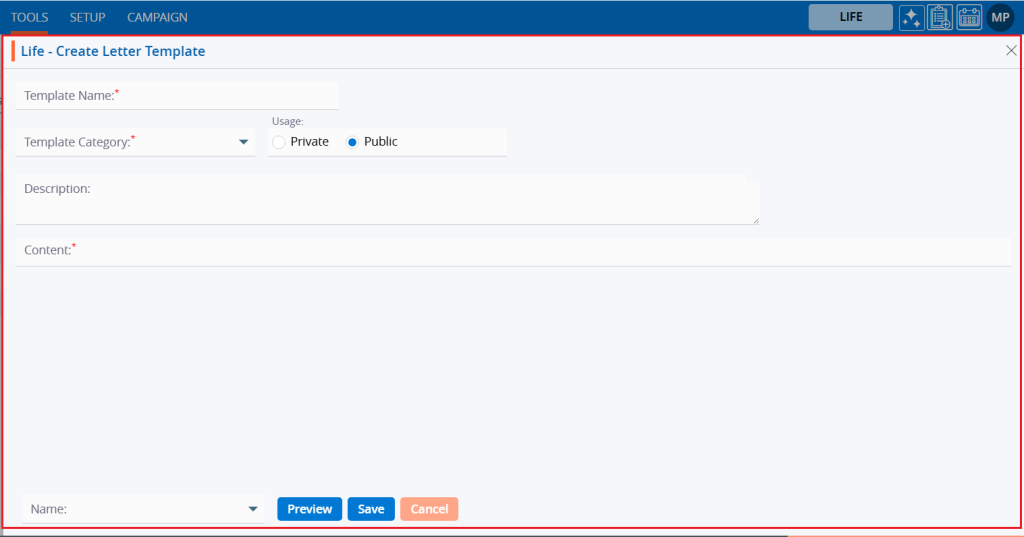The image size is (1024, 537).
Task: Open the Name dropdown at bottom
Action: 252,509
